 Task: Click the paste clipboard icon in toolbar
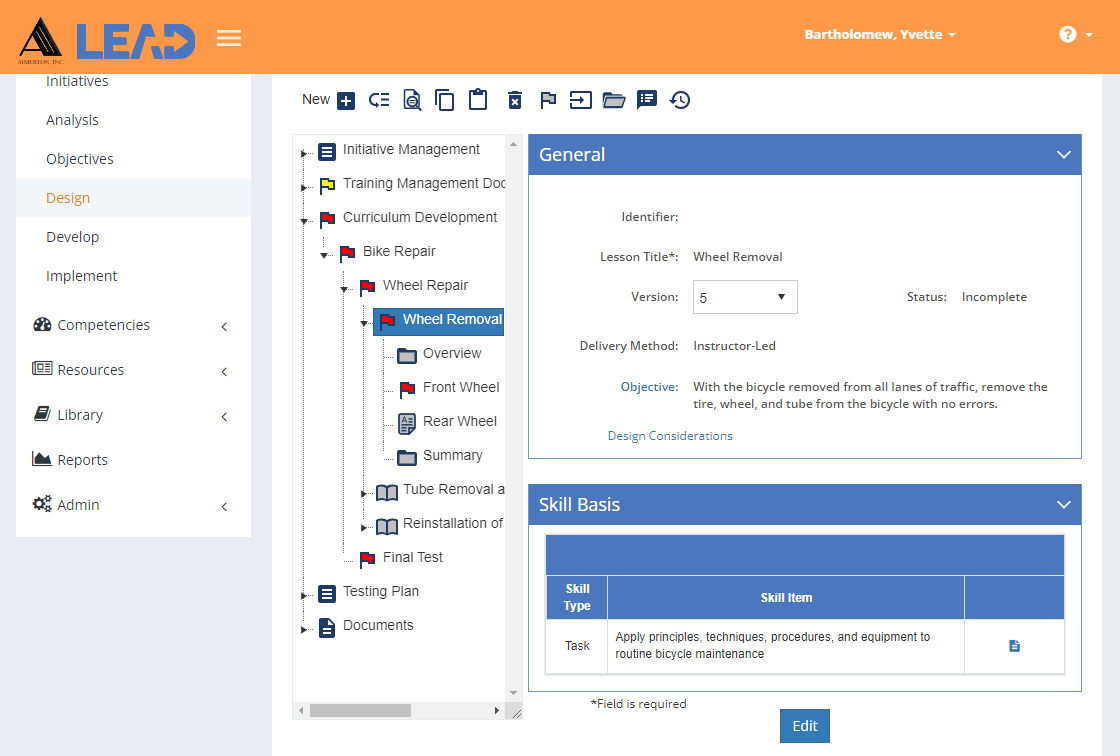coord(478,99)
